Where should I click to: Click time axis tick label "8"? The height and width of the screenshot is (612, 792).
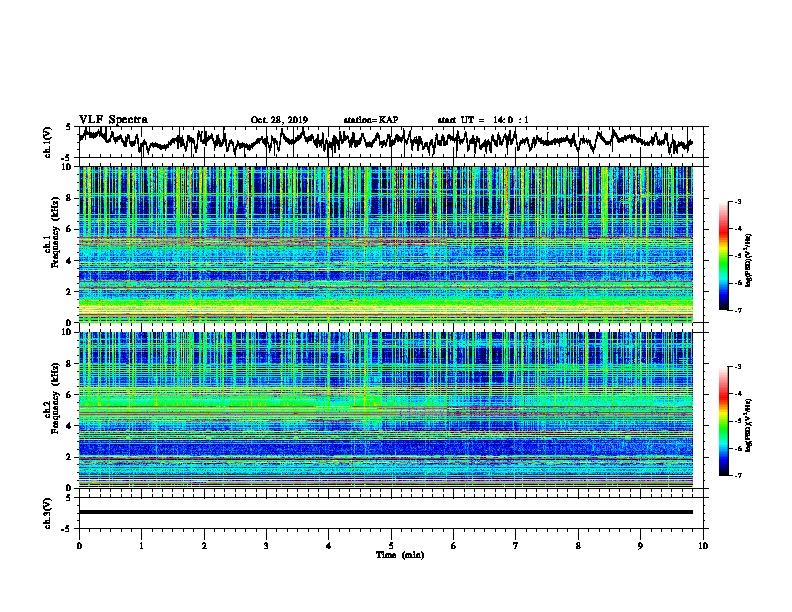pos(578,546)
